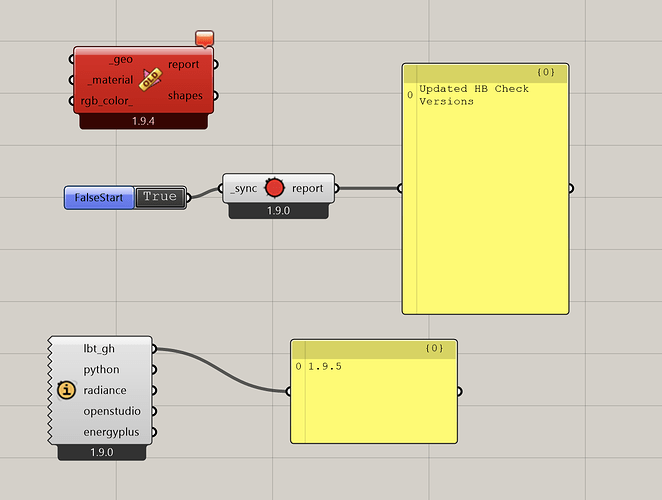
Task: Click the rgb_color_ input parameter
Action: pos(106,100)
